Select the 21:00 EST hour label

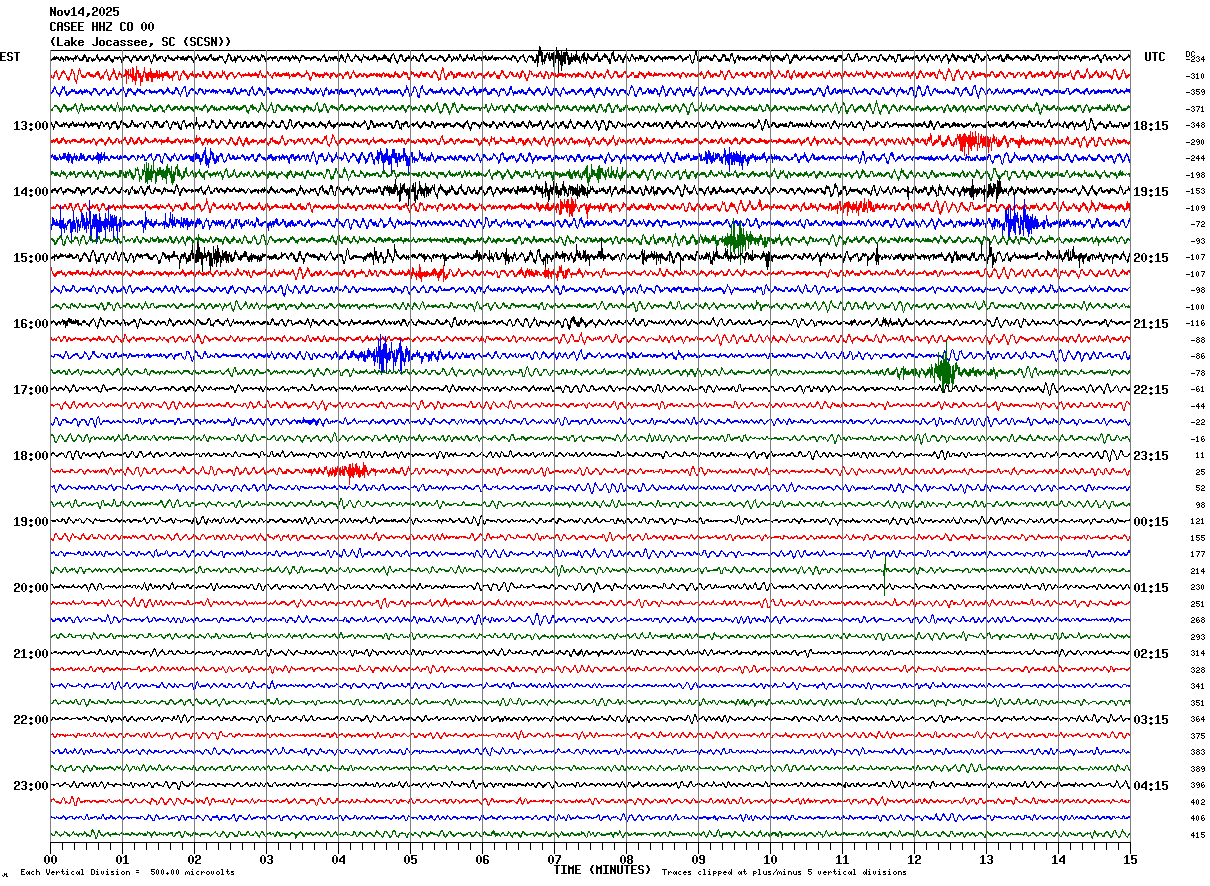pyautogui.click(x=31, y=654)
